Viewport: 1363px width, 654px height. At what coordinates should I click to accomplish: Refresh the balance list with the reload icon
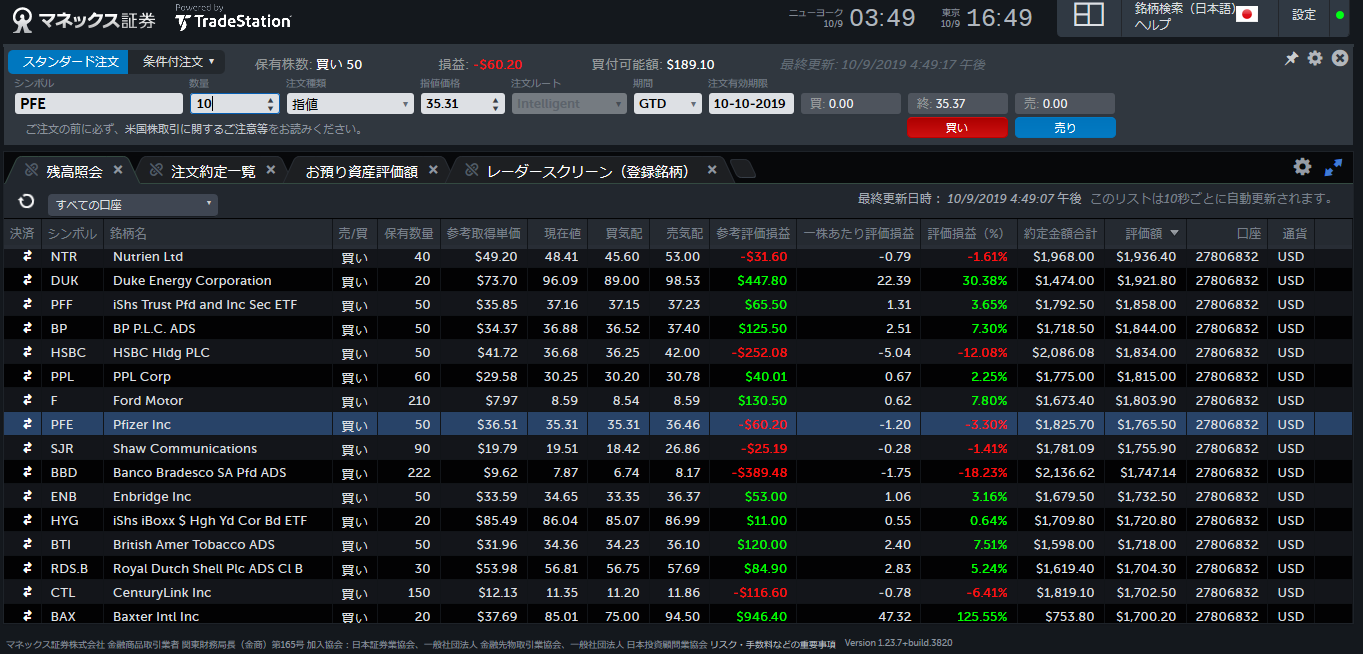(x=26, y=202)
